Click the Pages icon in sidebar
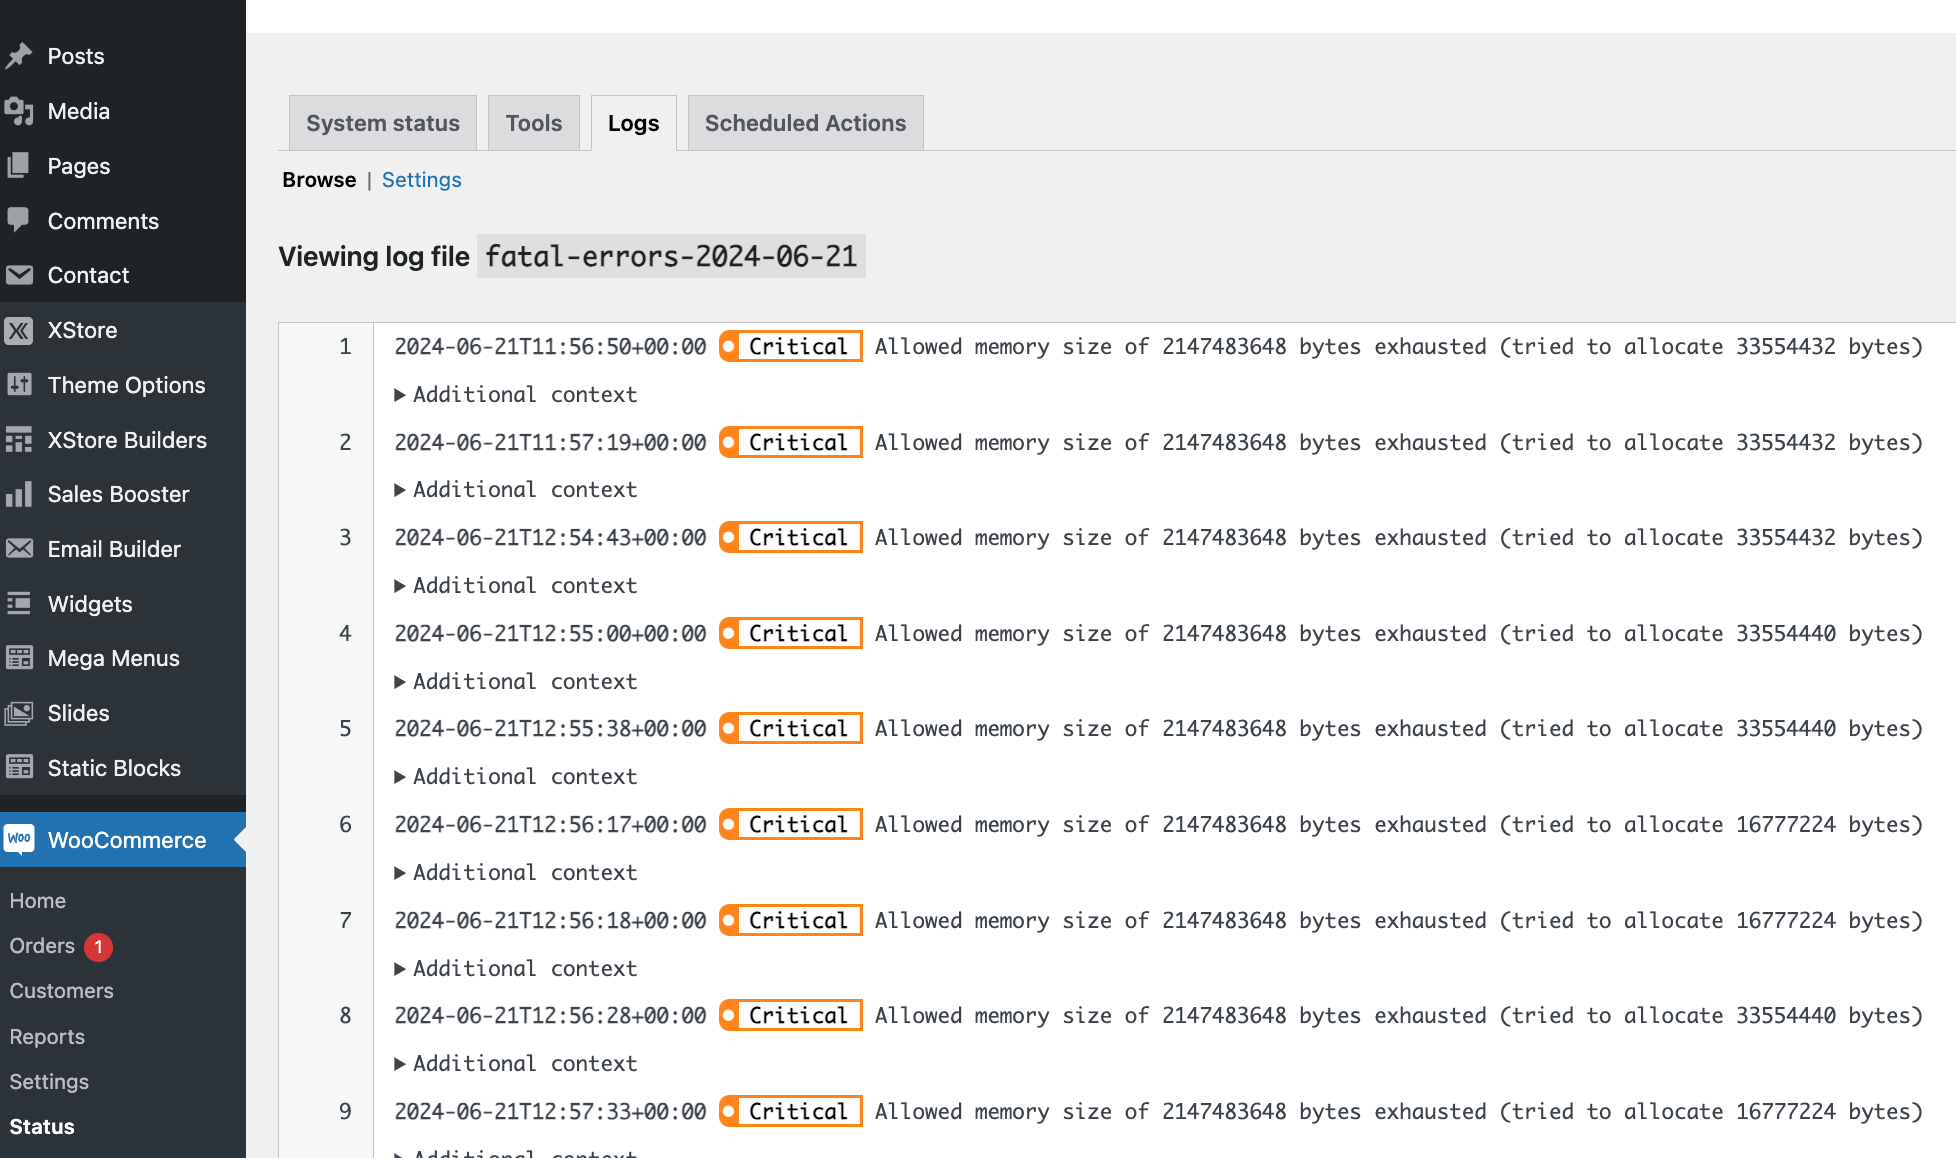The height and width of the screenshot is (1158, 1956). [x=19, y=166]
